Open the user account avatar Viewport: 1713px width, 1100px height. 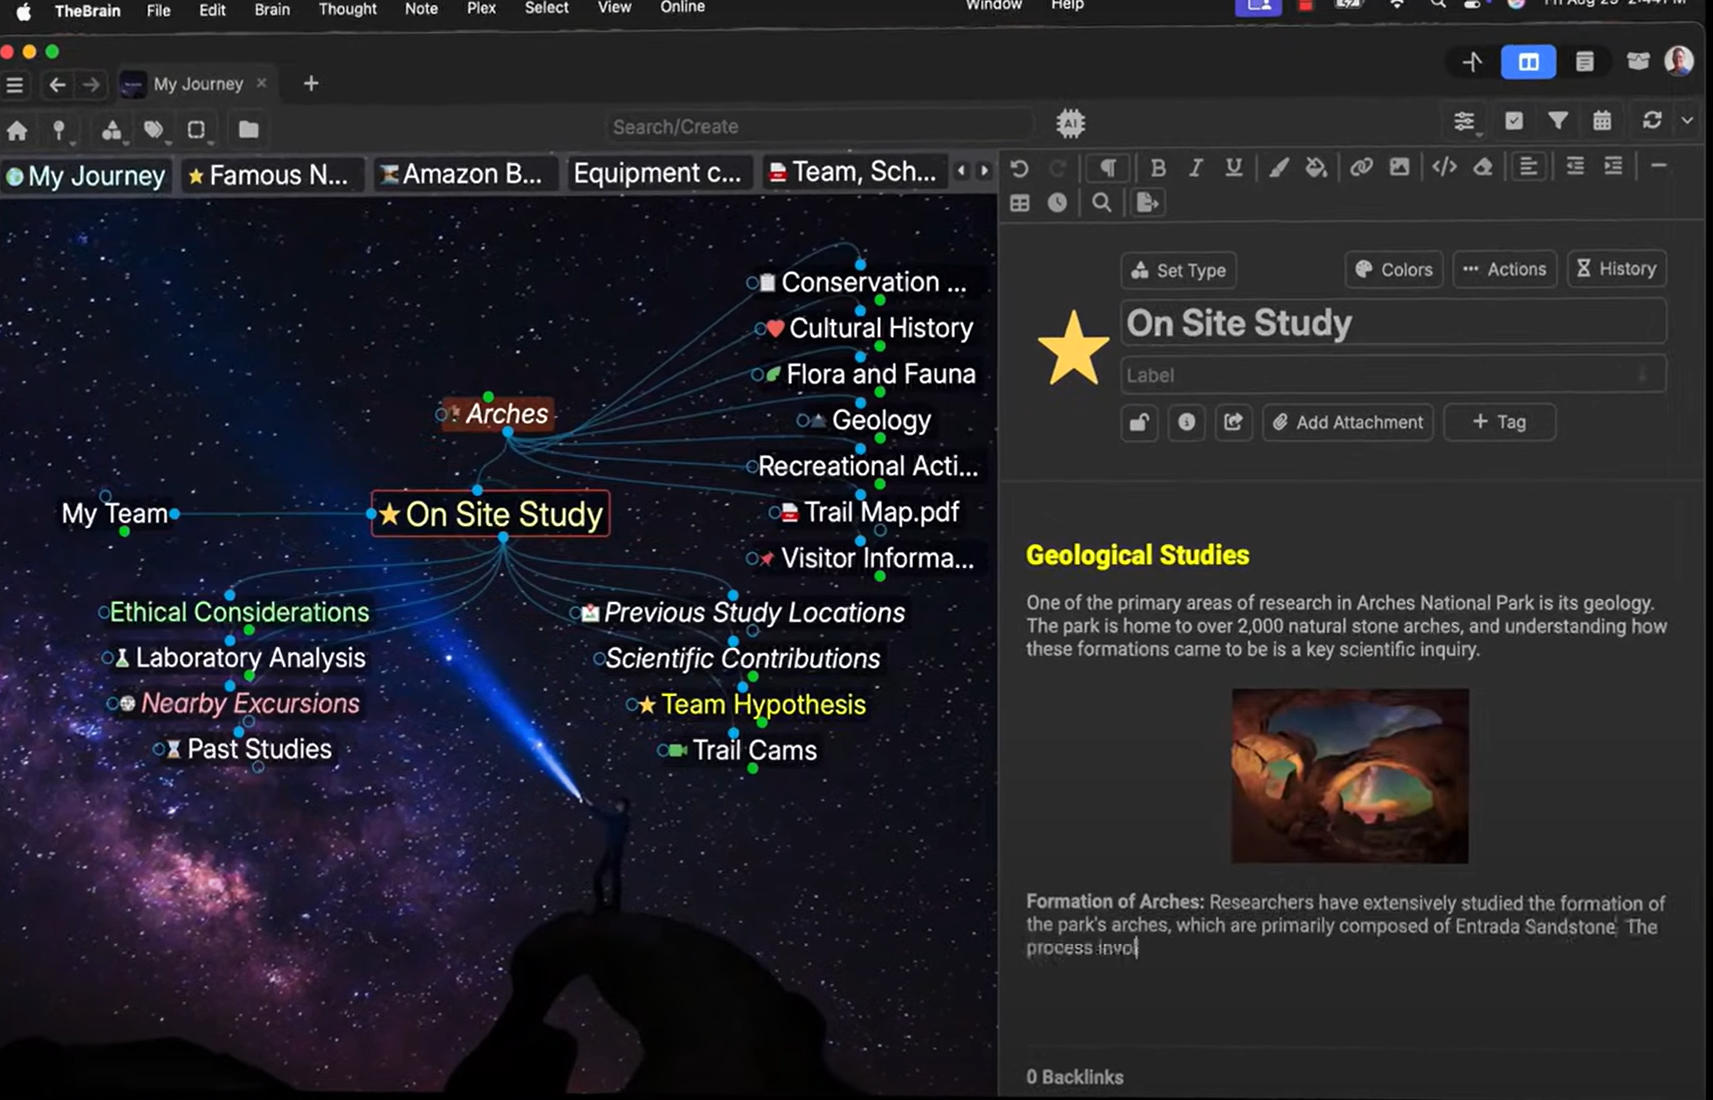pos(1679,61)
